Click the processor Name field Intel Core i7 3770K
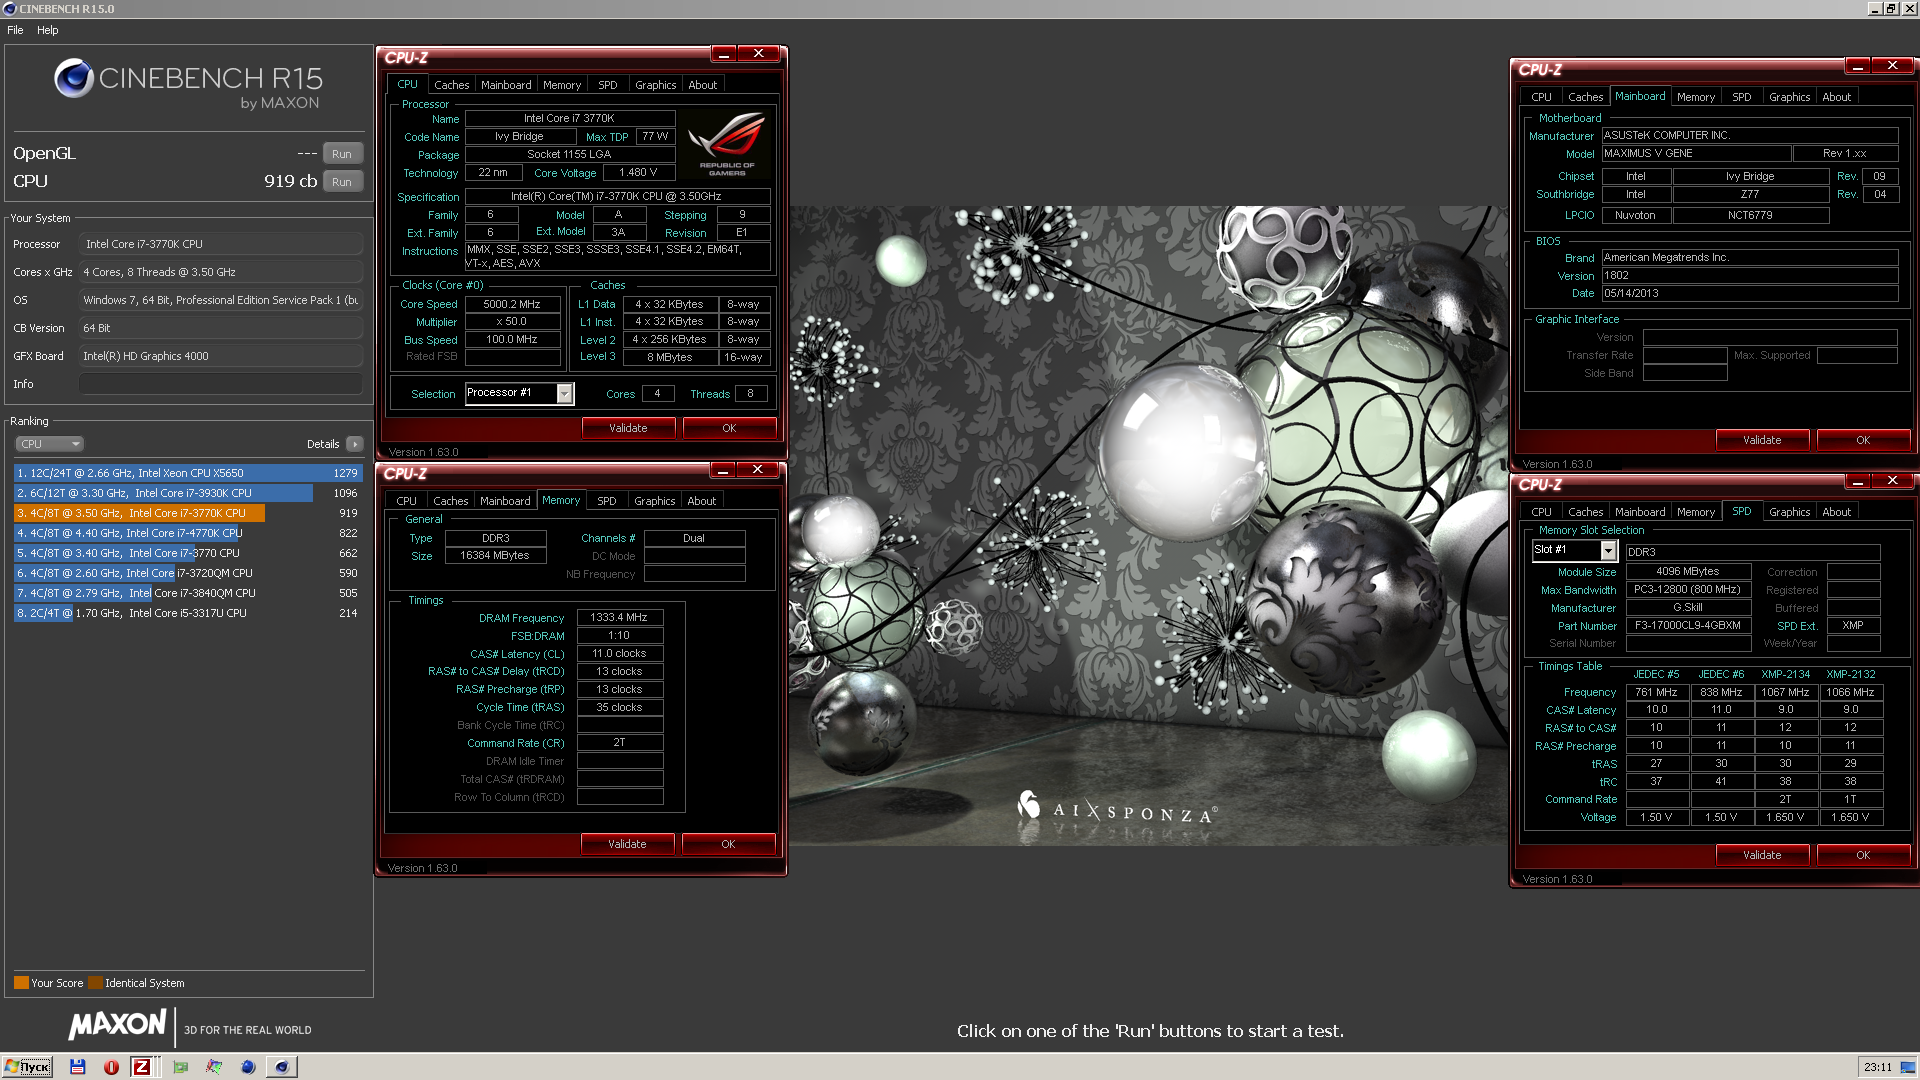 pos(569,118)
